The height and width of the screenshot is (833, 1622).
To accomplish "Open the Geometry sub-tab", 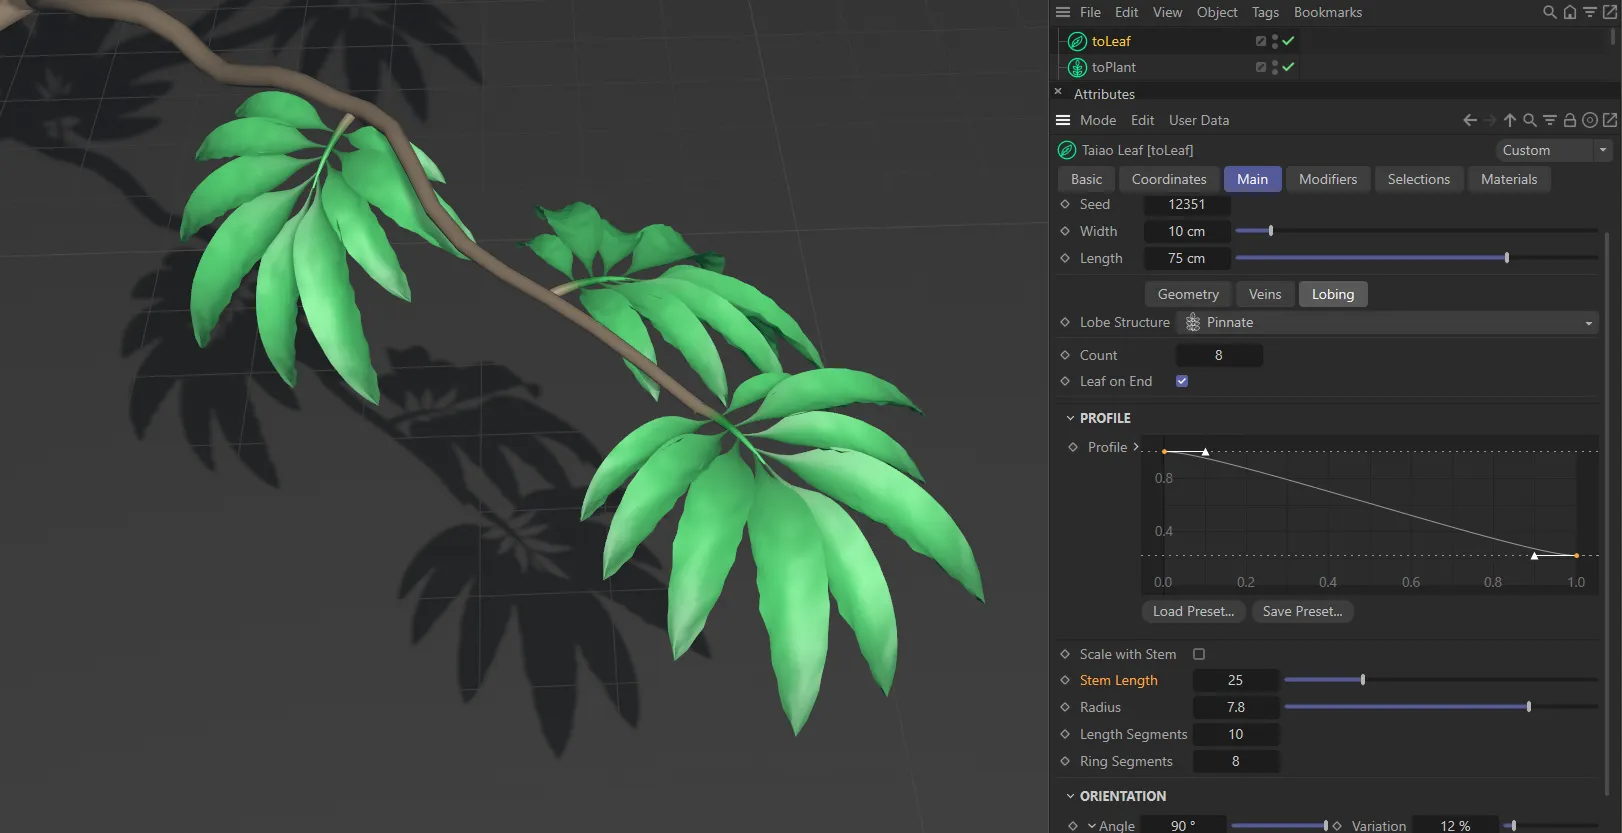I will coord(1188,294).
